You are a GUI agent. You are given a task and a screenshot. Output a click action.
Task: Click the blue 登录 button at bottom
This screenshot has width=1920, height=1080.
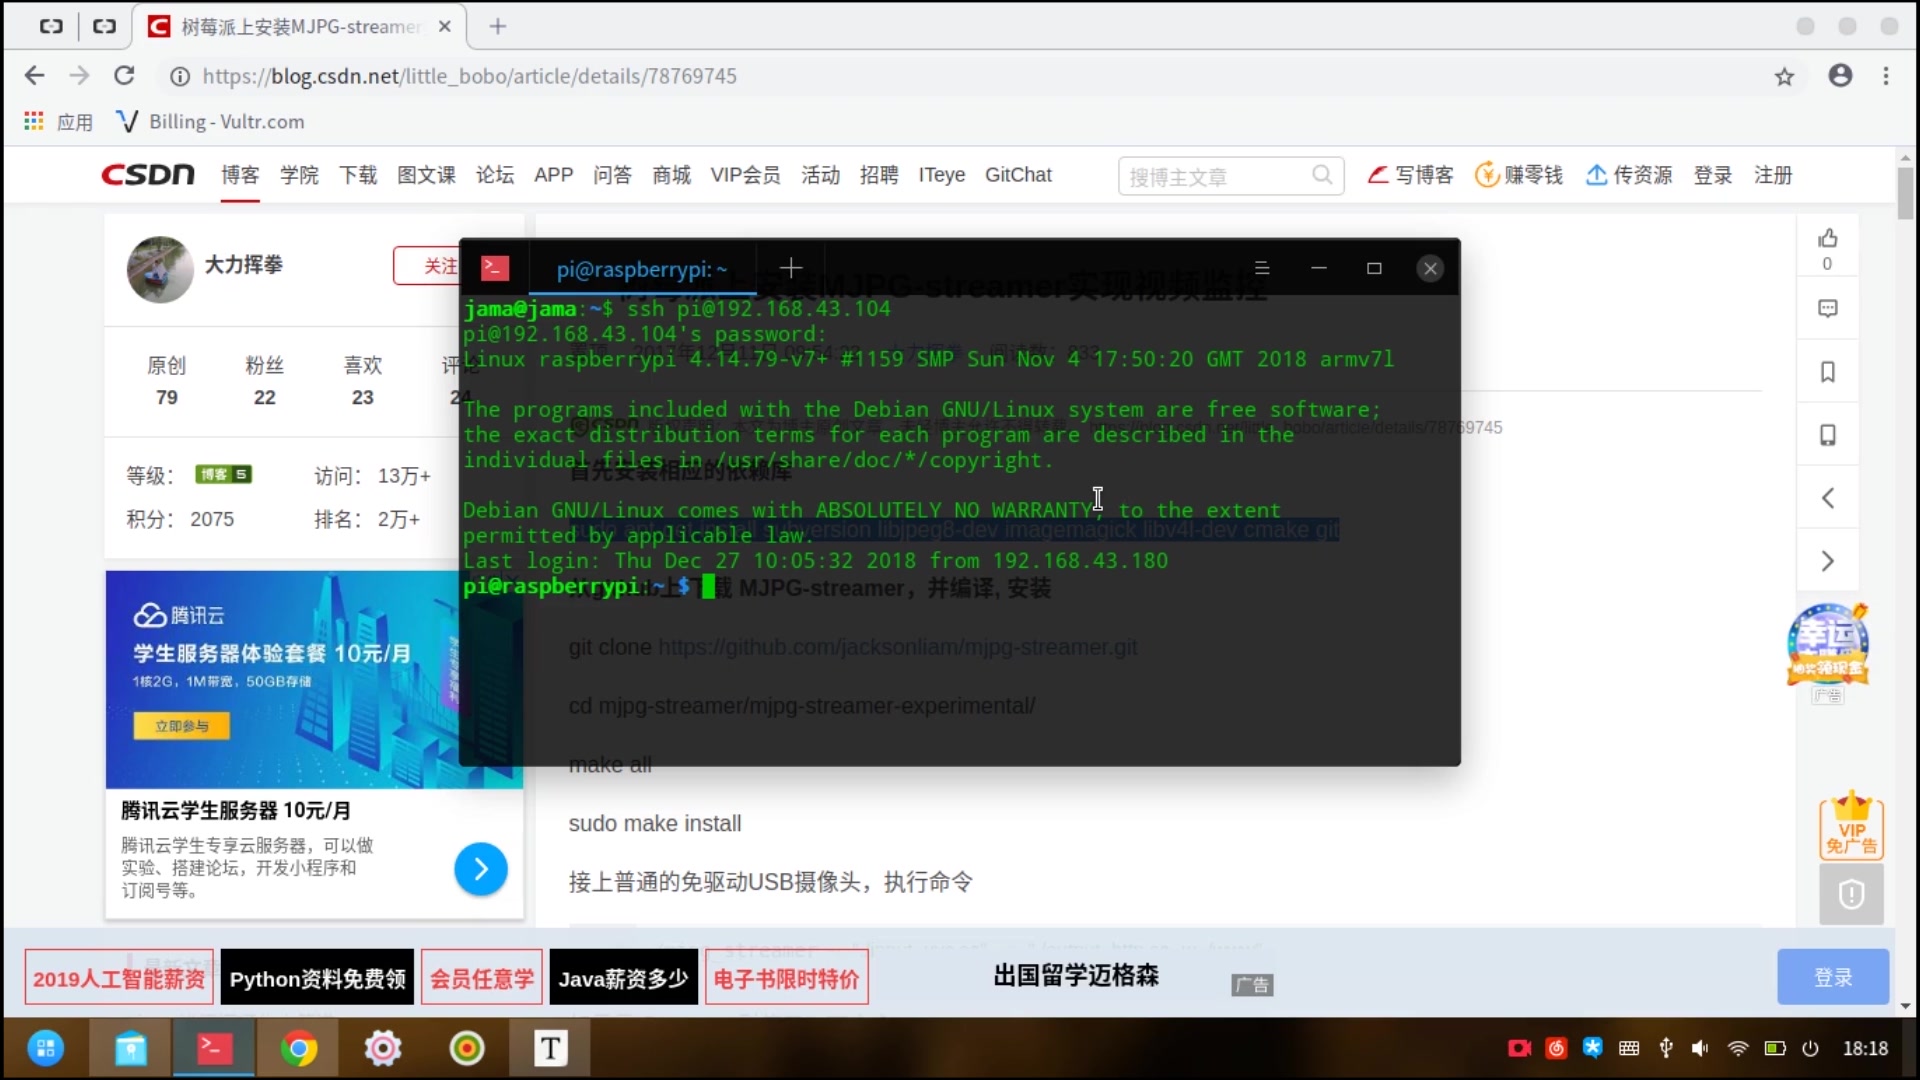[1833, 977]
